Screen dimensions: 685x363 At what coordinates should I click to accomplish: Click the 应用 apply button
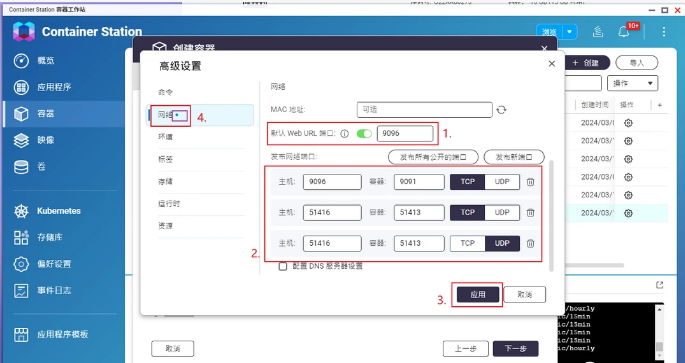pyautogui.click(x=478, y=295)
